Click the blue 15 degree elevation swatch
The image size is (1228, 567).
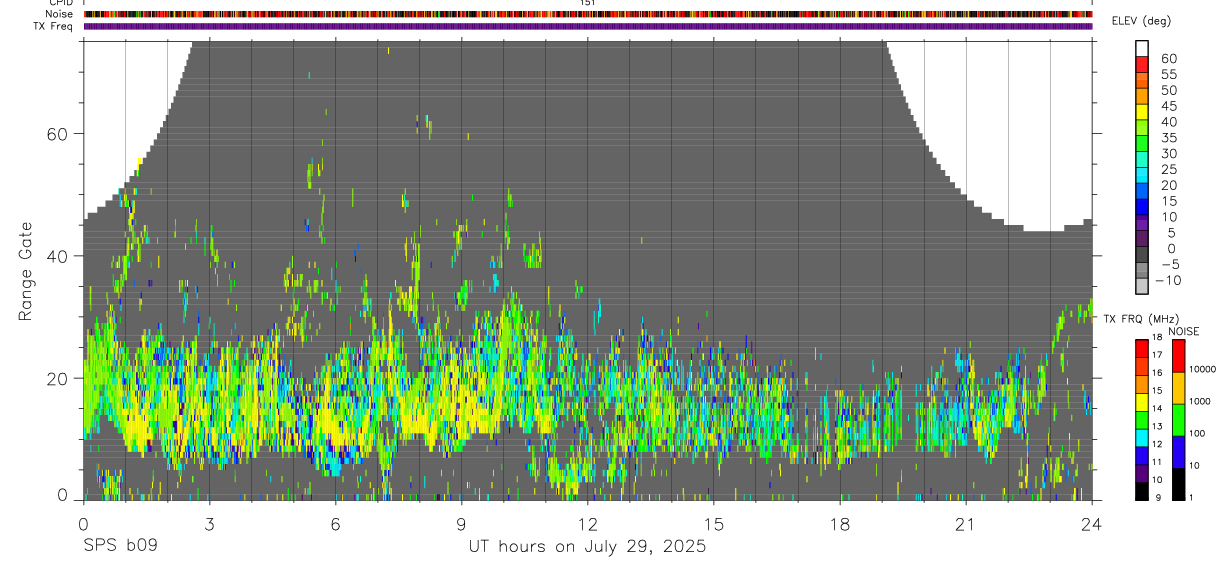[x=1142, y=207]
